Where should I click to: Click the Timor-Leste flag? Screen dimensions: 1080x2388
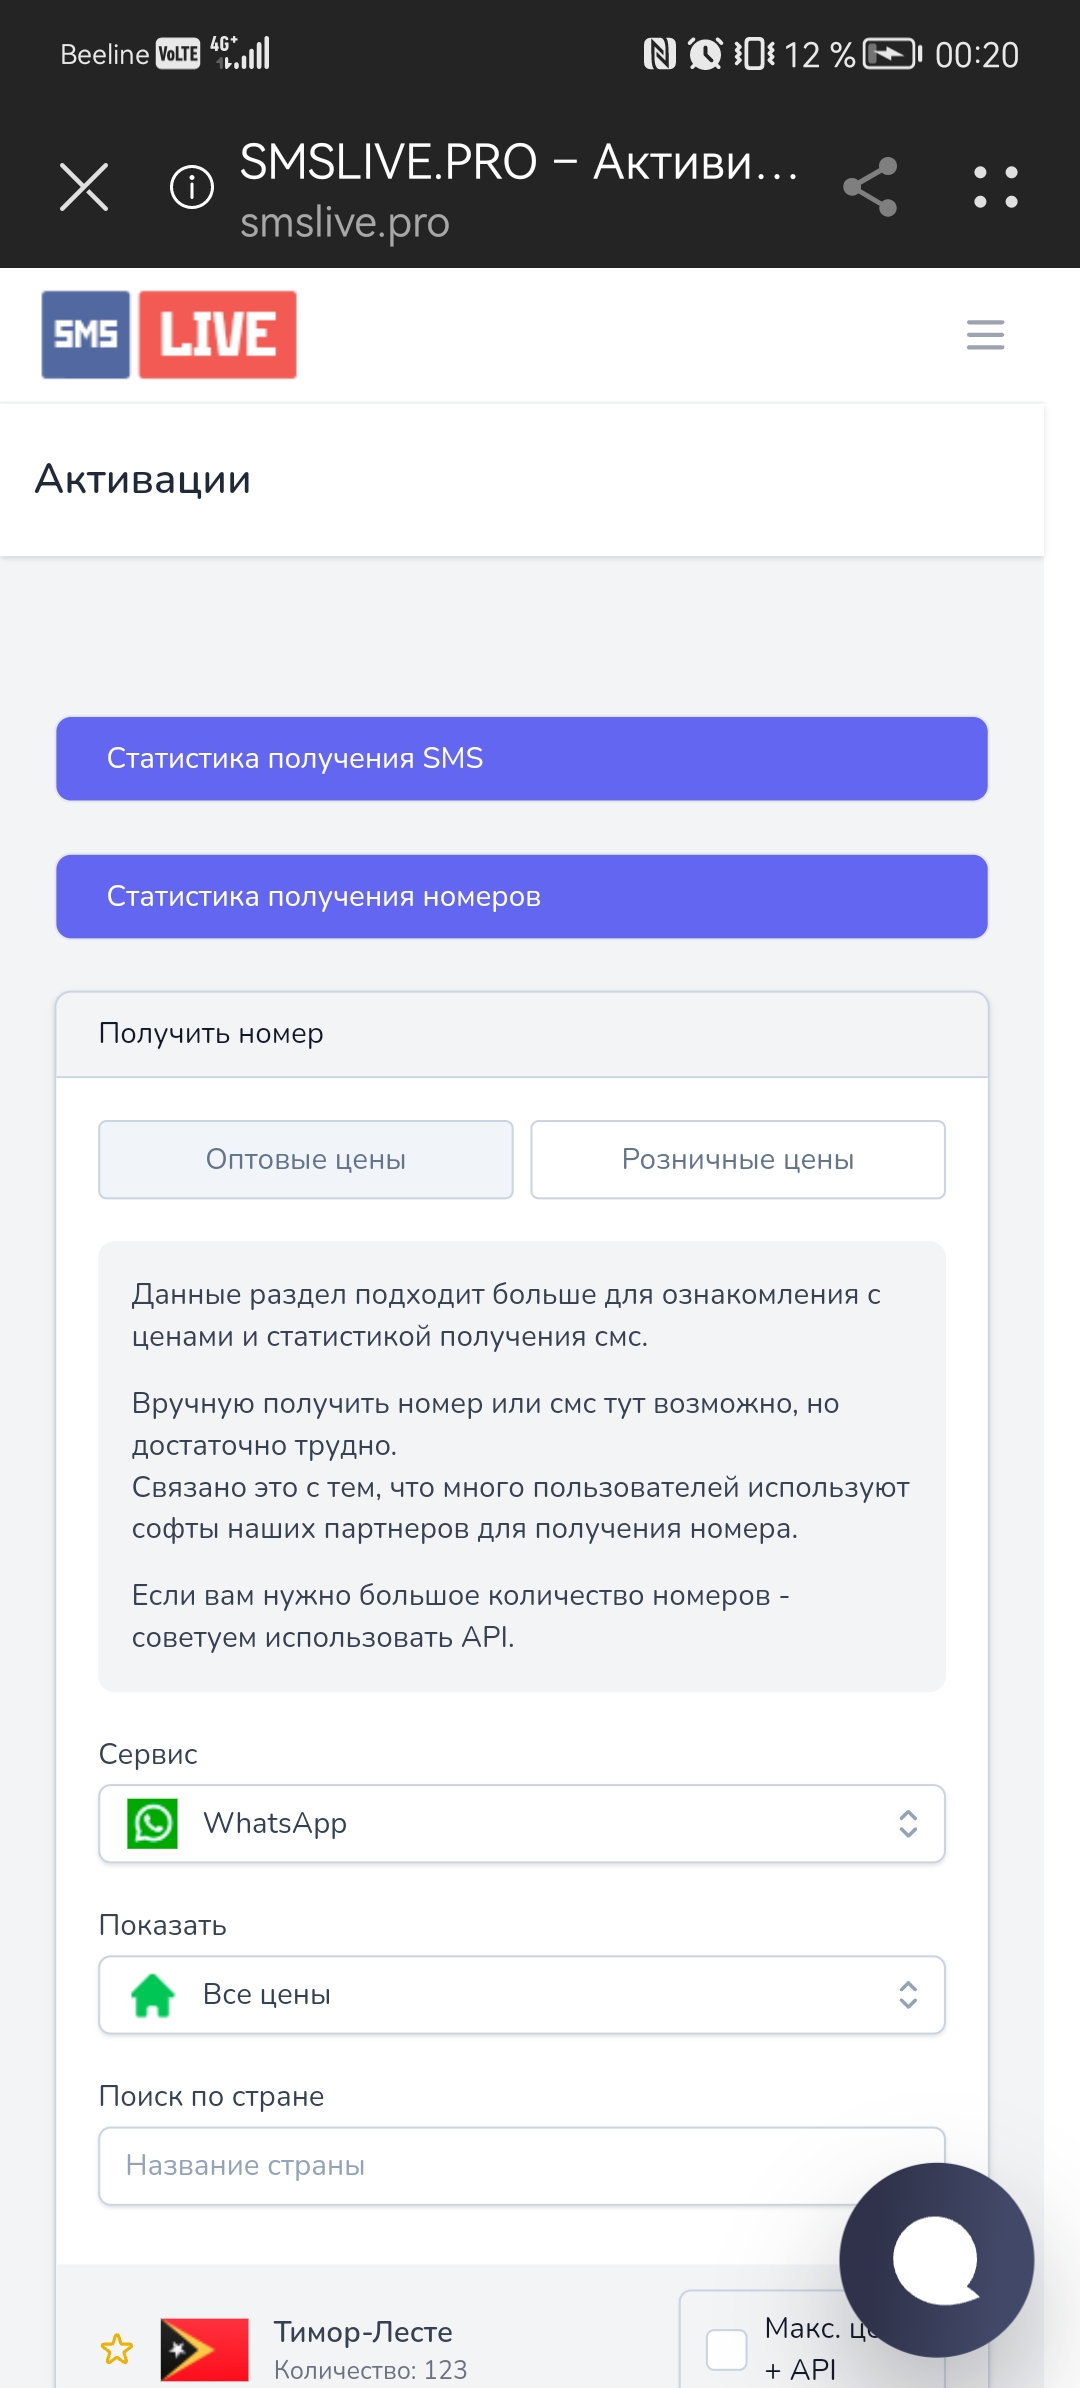pyautogui.click(x=205, y=2349)
